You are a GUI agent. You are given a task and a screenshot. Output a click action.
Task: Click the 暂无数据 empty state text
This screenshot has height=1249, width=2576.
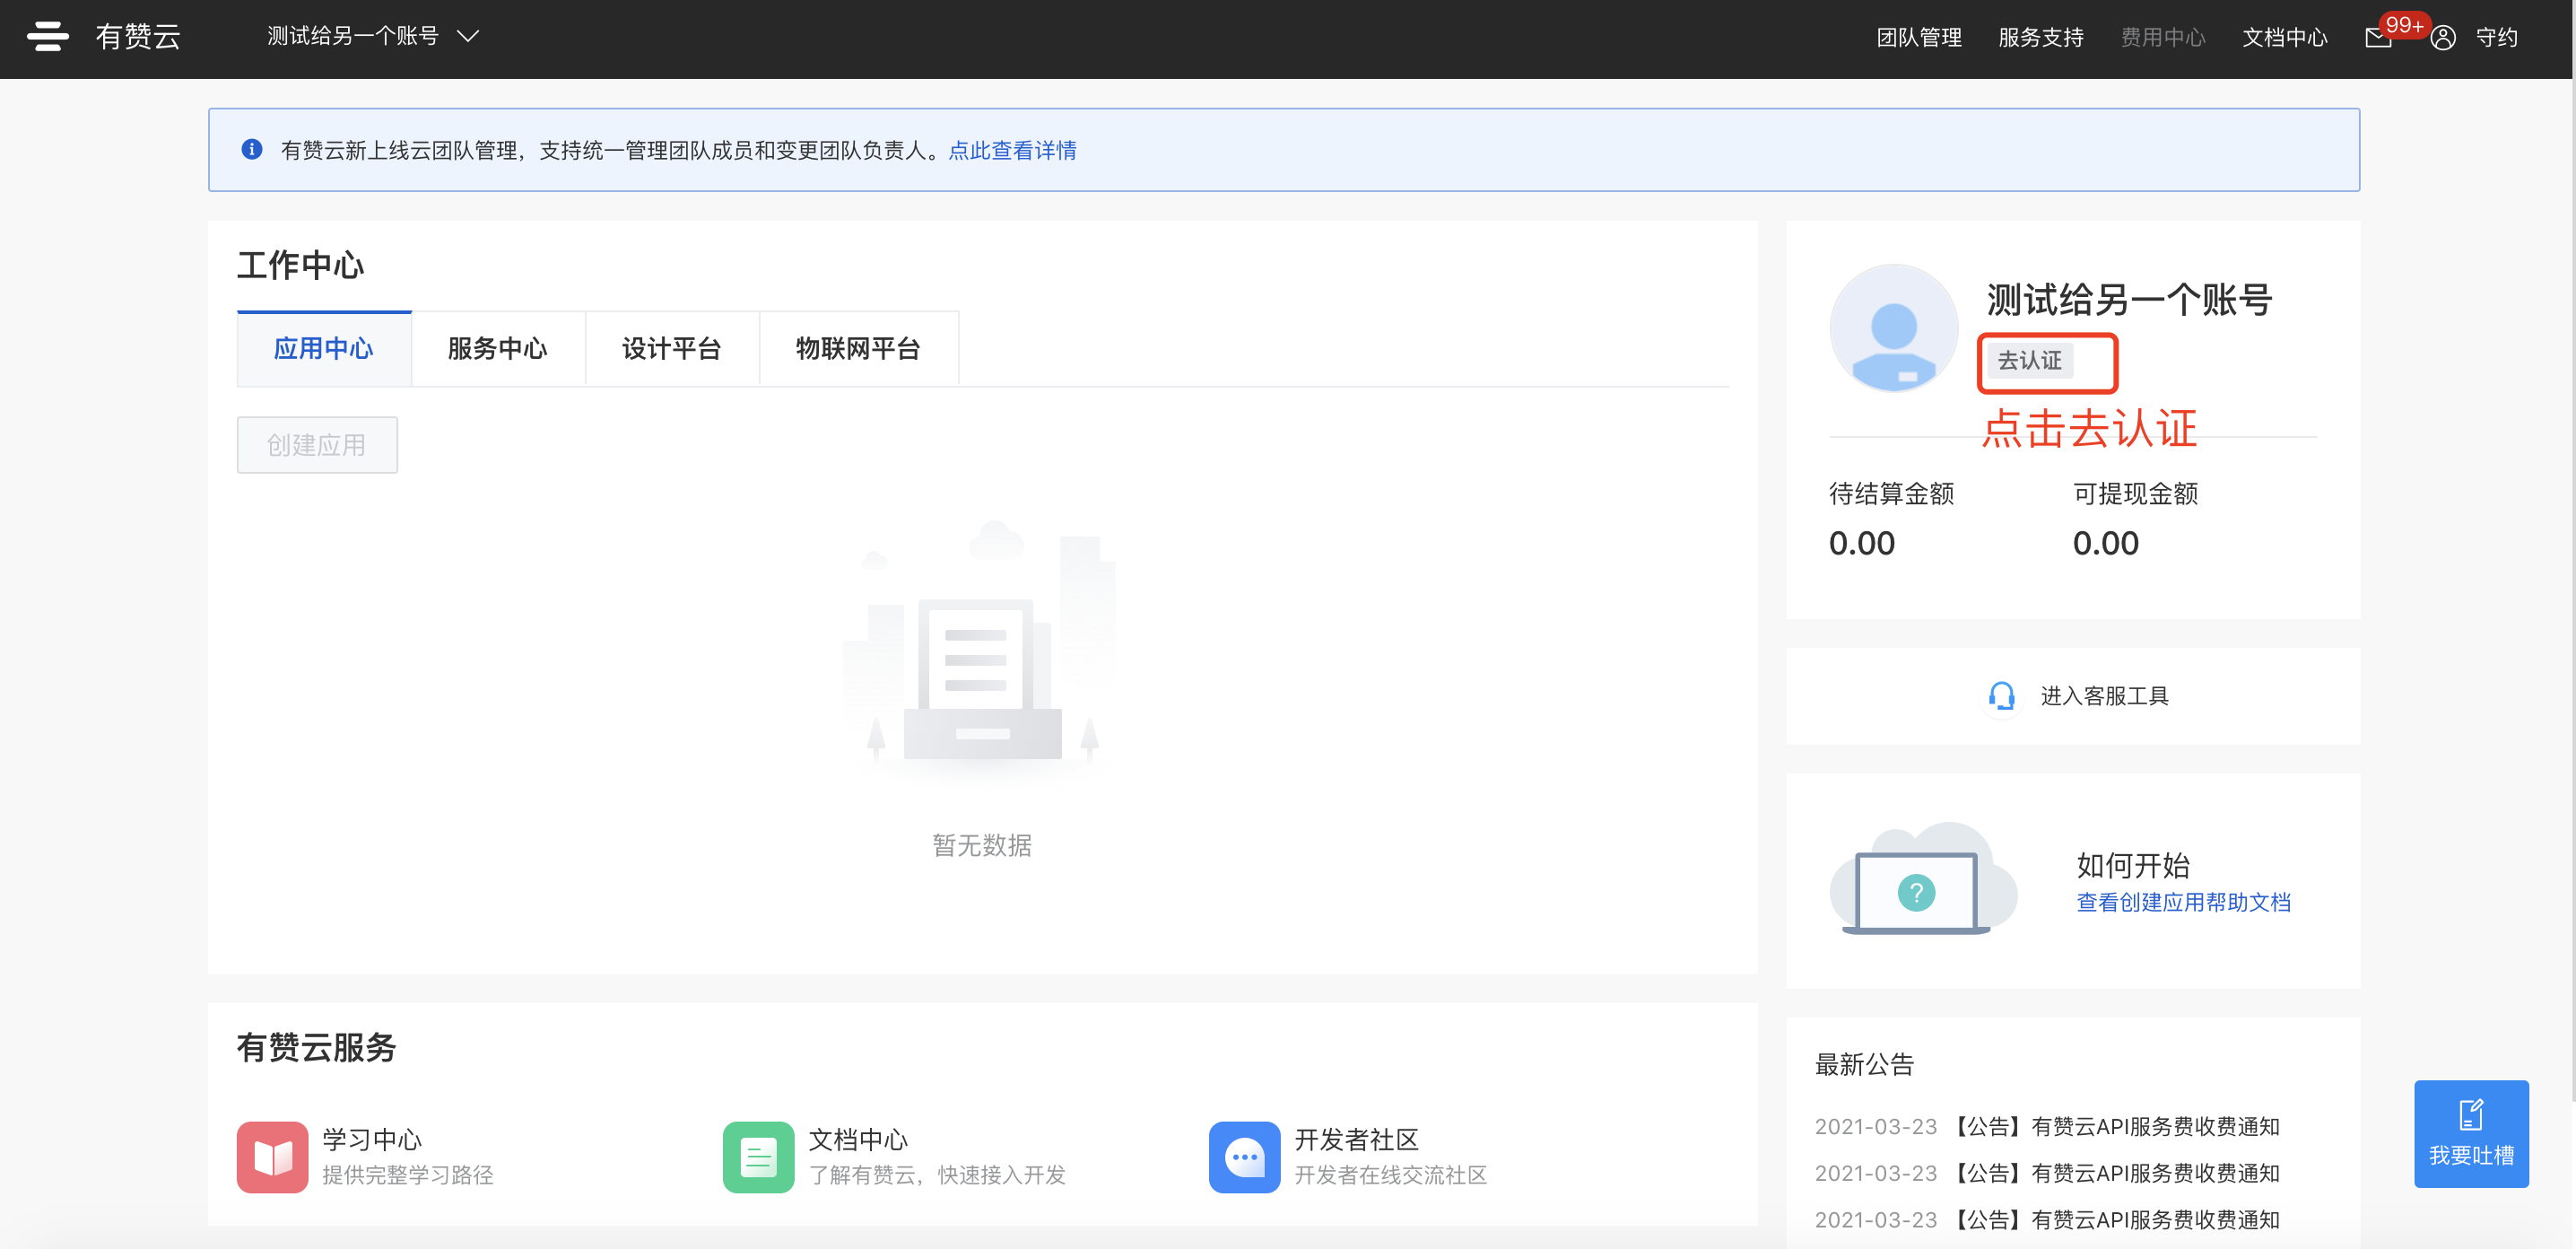pos(982,845)
